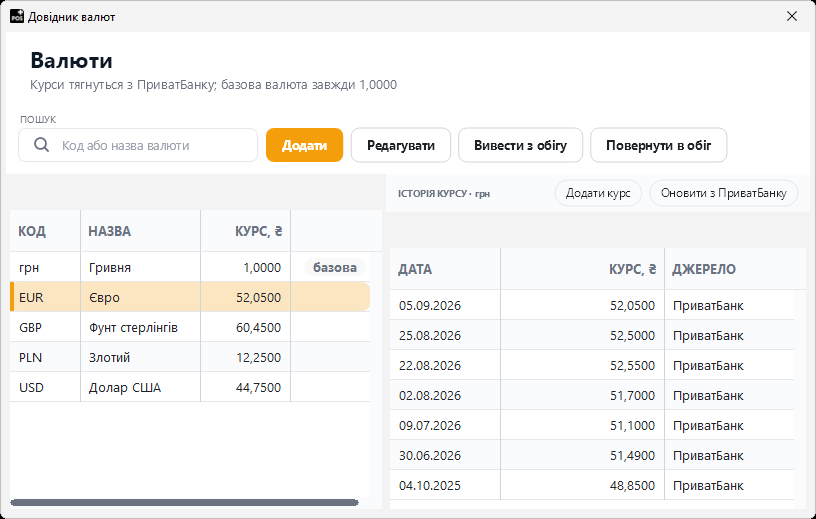Screen dimensions: 816x519
Task: Click Оновити з ПриватБанку button
Action: [x=723, y=193]
